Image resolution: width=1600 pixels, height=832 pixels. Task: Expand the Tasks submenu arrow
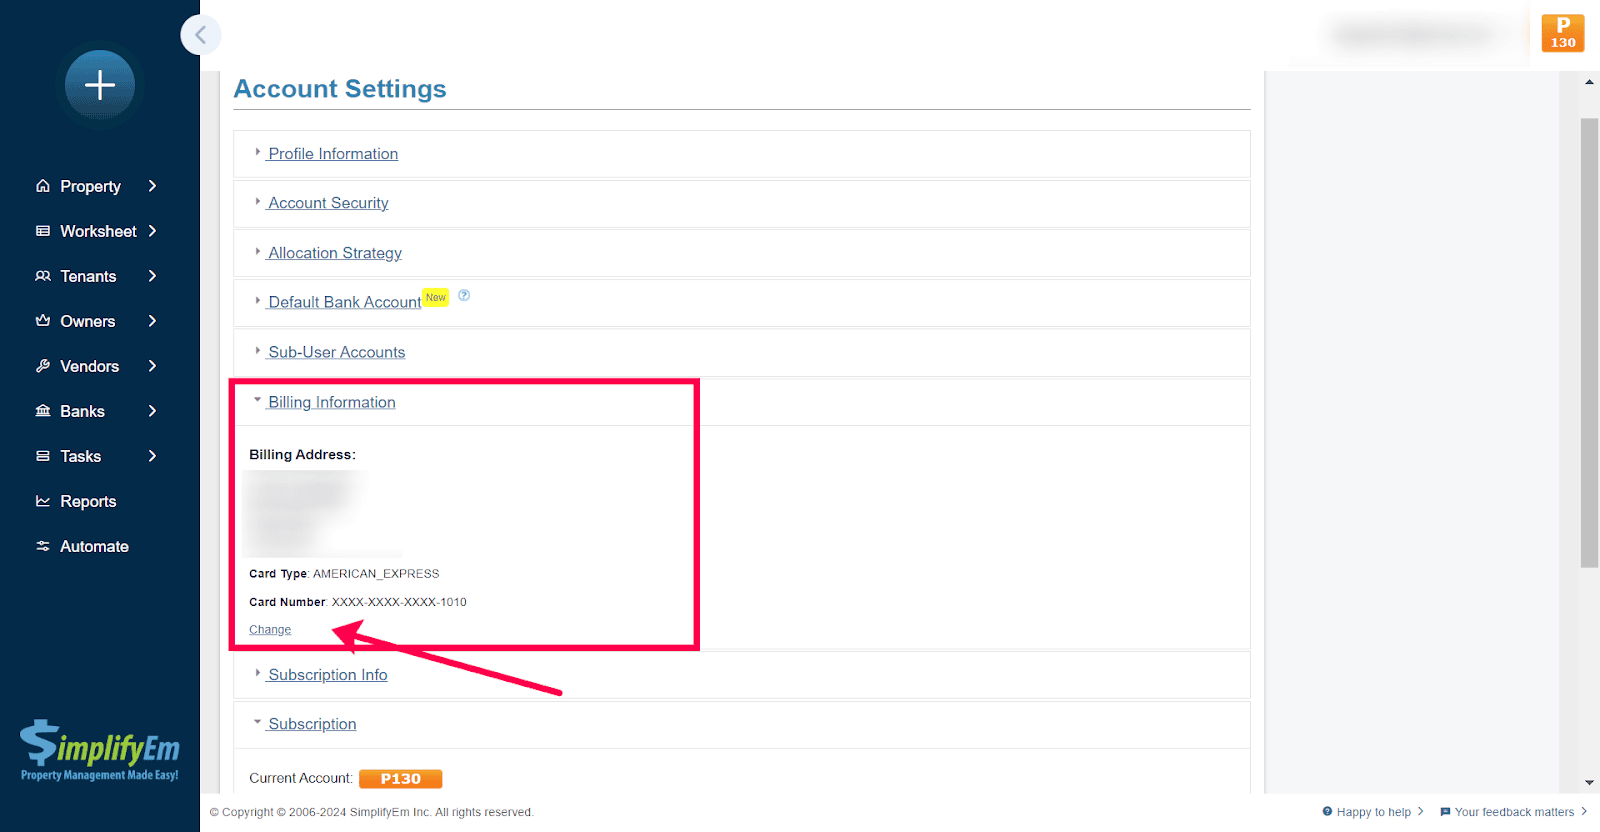coord(152,456)
